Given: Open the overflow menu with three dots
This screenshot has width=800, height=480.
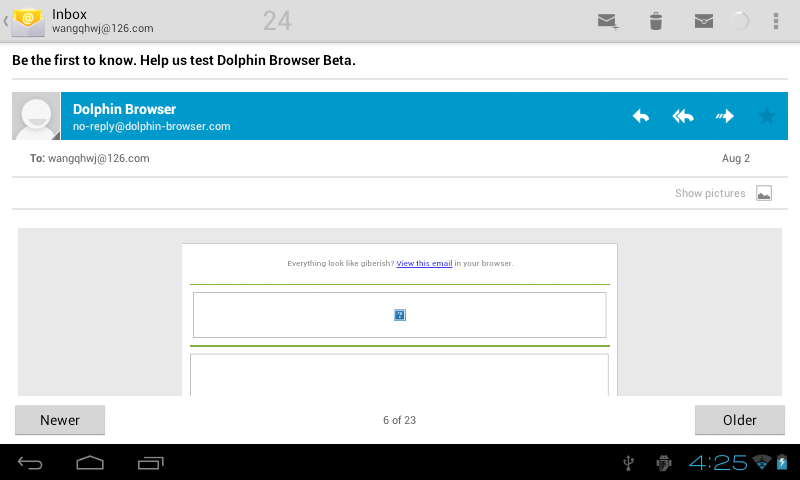Looking at the screenshot, I should point(776,21).
